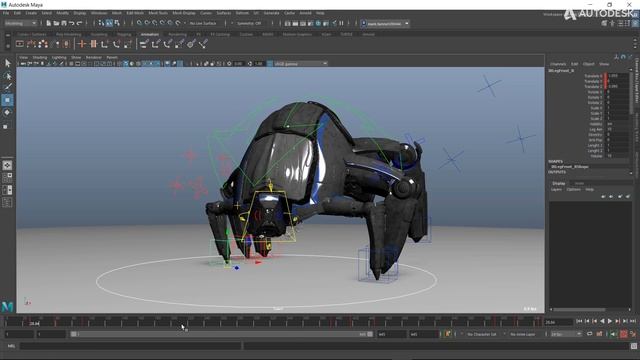Viewport: 640px width, 360px height.
Task: Open the account sign-in dropdown arrow
Action: coord(407,24)
